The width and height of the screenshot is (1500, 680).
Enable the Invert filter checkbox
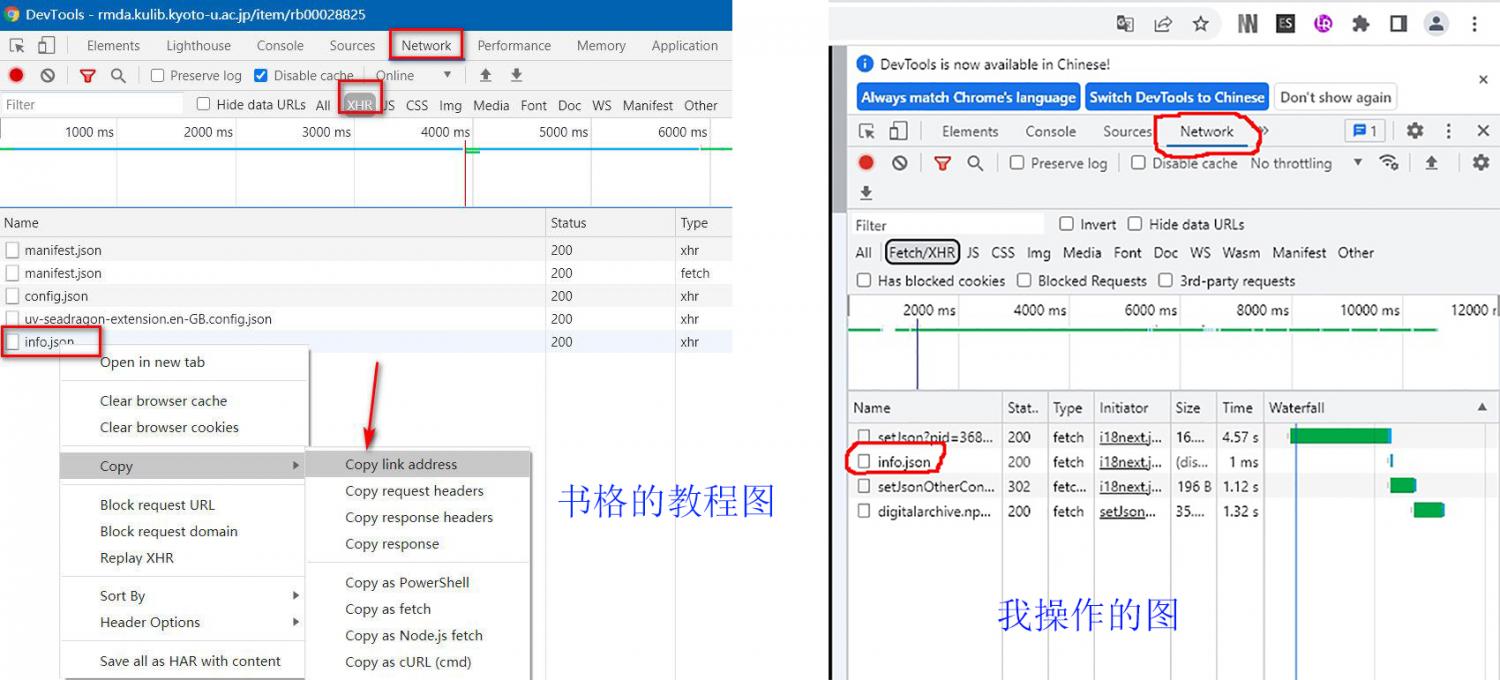coord(1066,224)
